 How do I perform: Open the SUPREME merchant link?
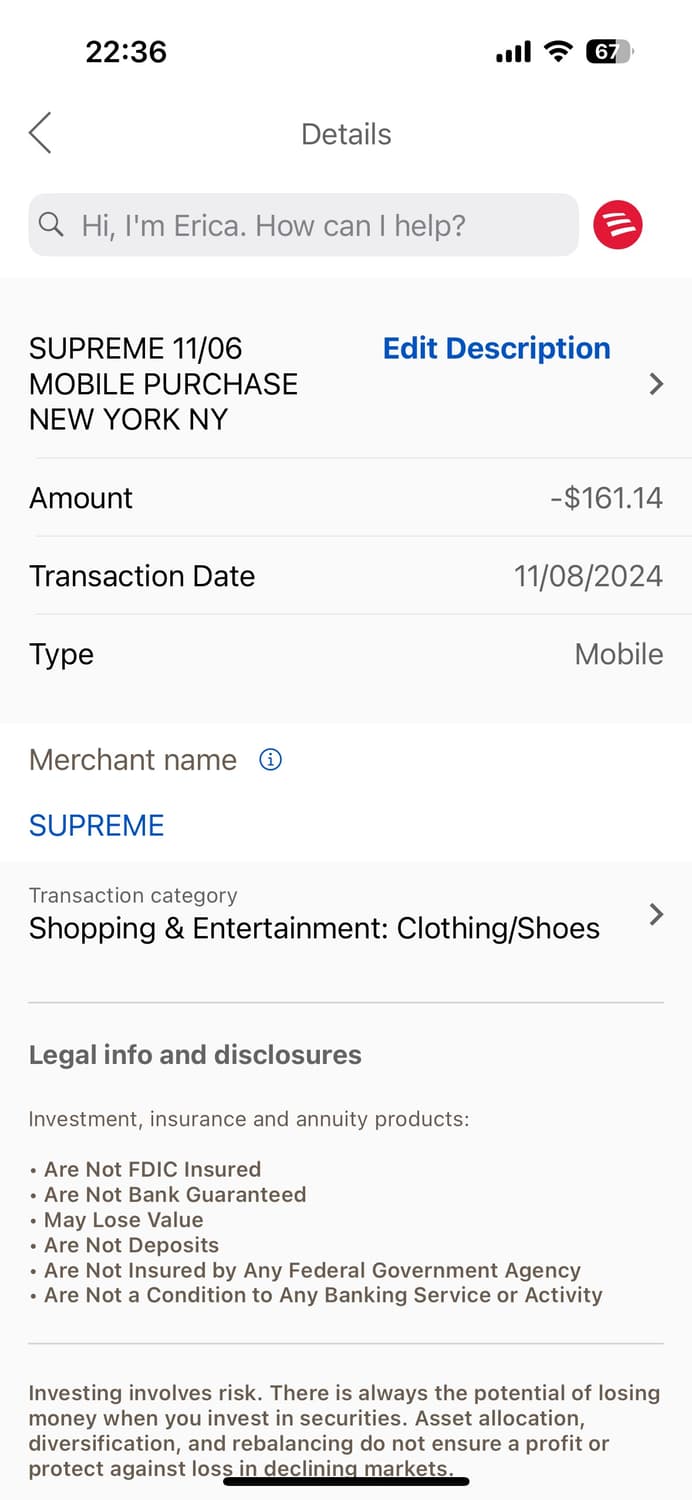[96, 825]
